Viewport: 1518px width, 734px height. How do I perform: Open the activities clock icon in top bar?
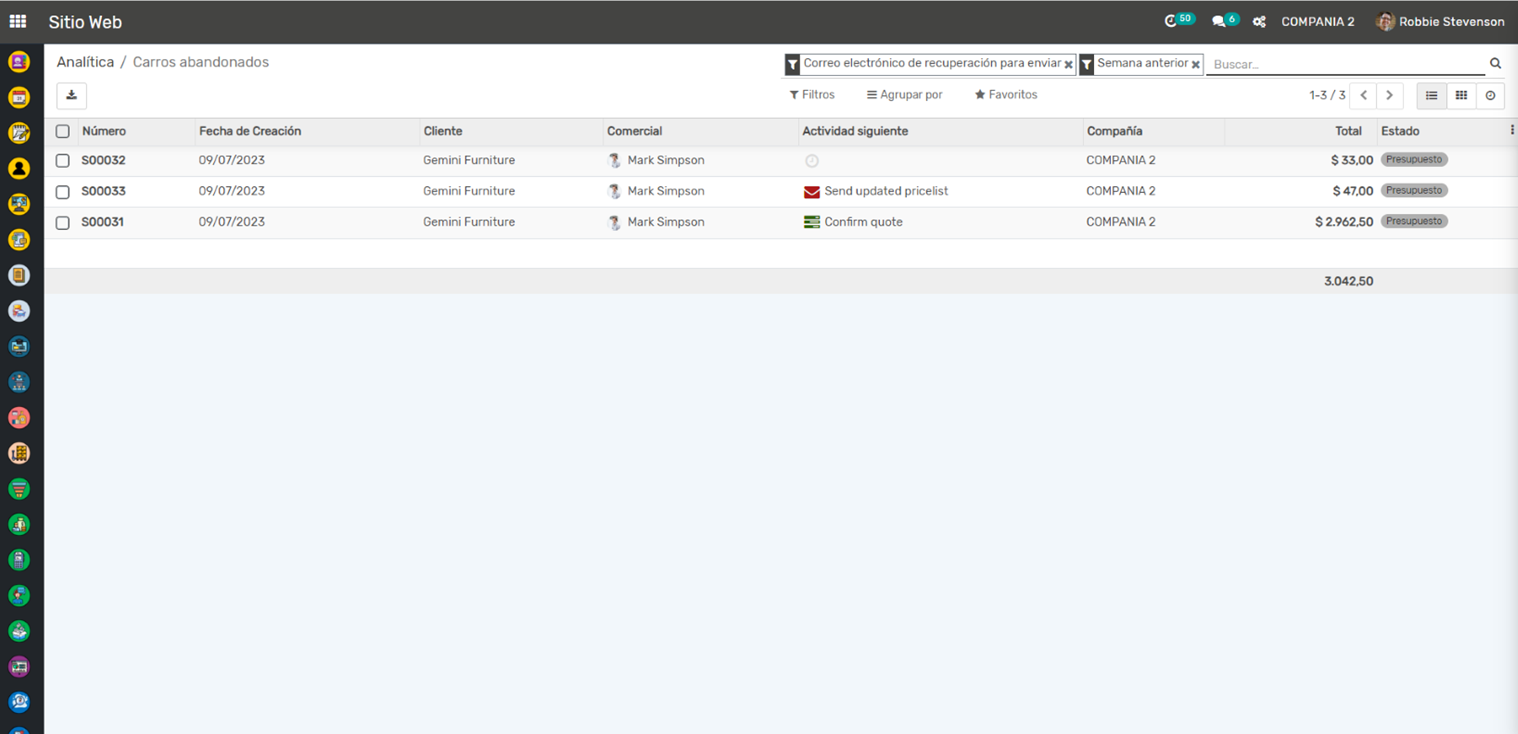pyautogui.click(x=1171, y=21)
